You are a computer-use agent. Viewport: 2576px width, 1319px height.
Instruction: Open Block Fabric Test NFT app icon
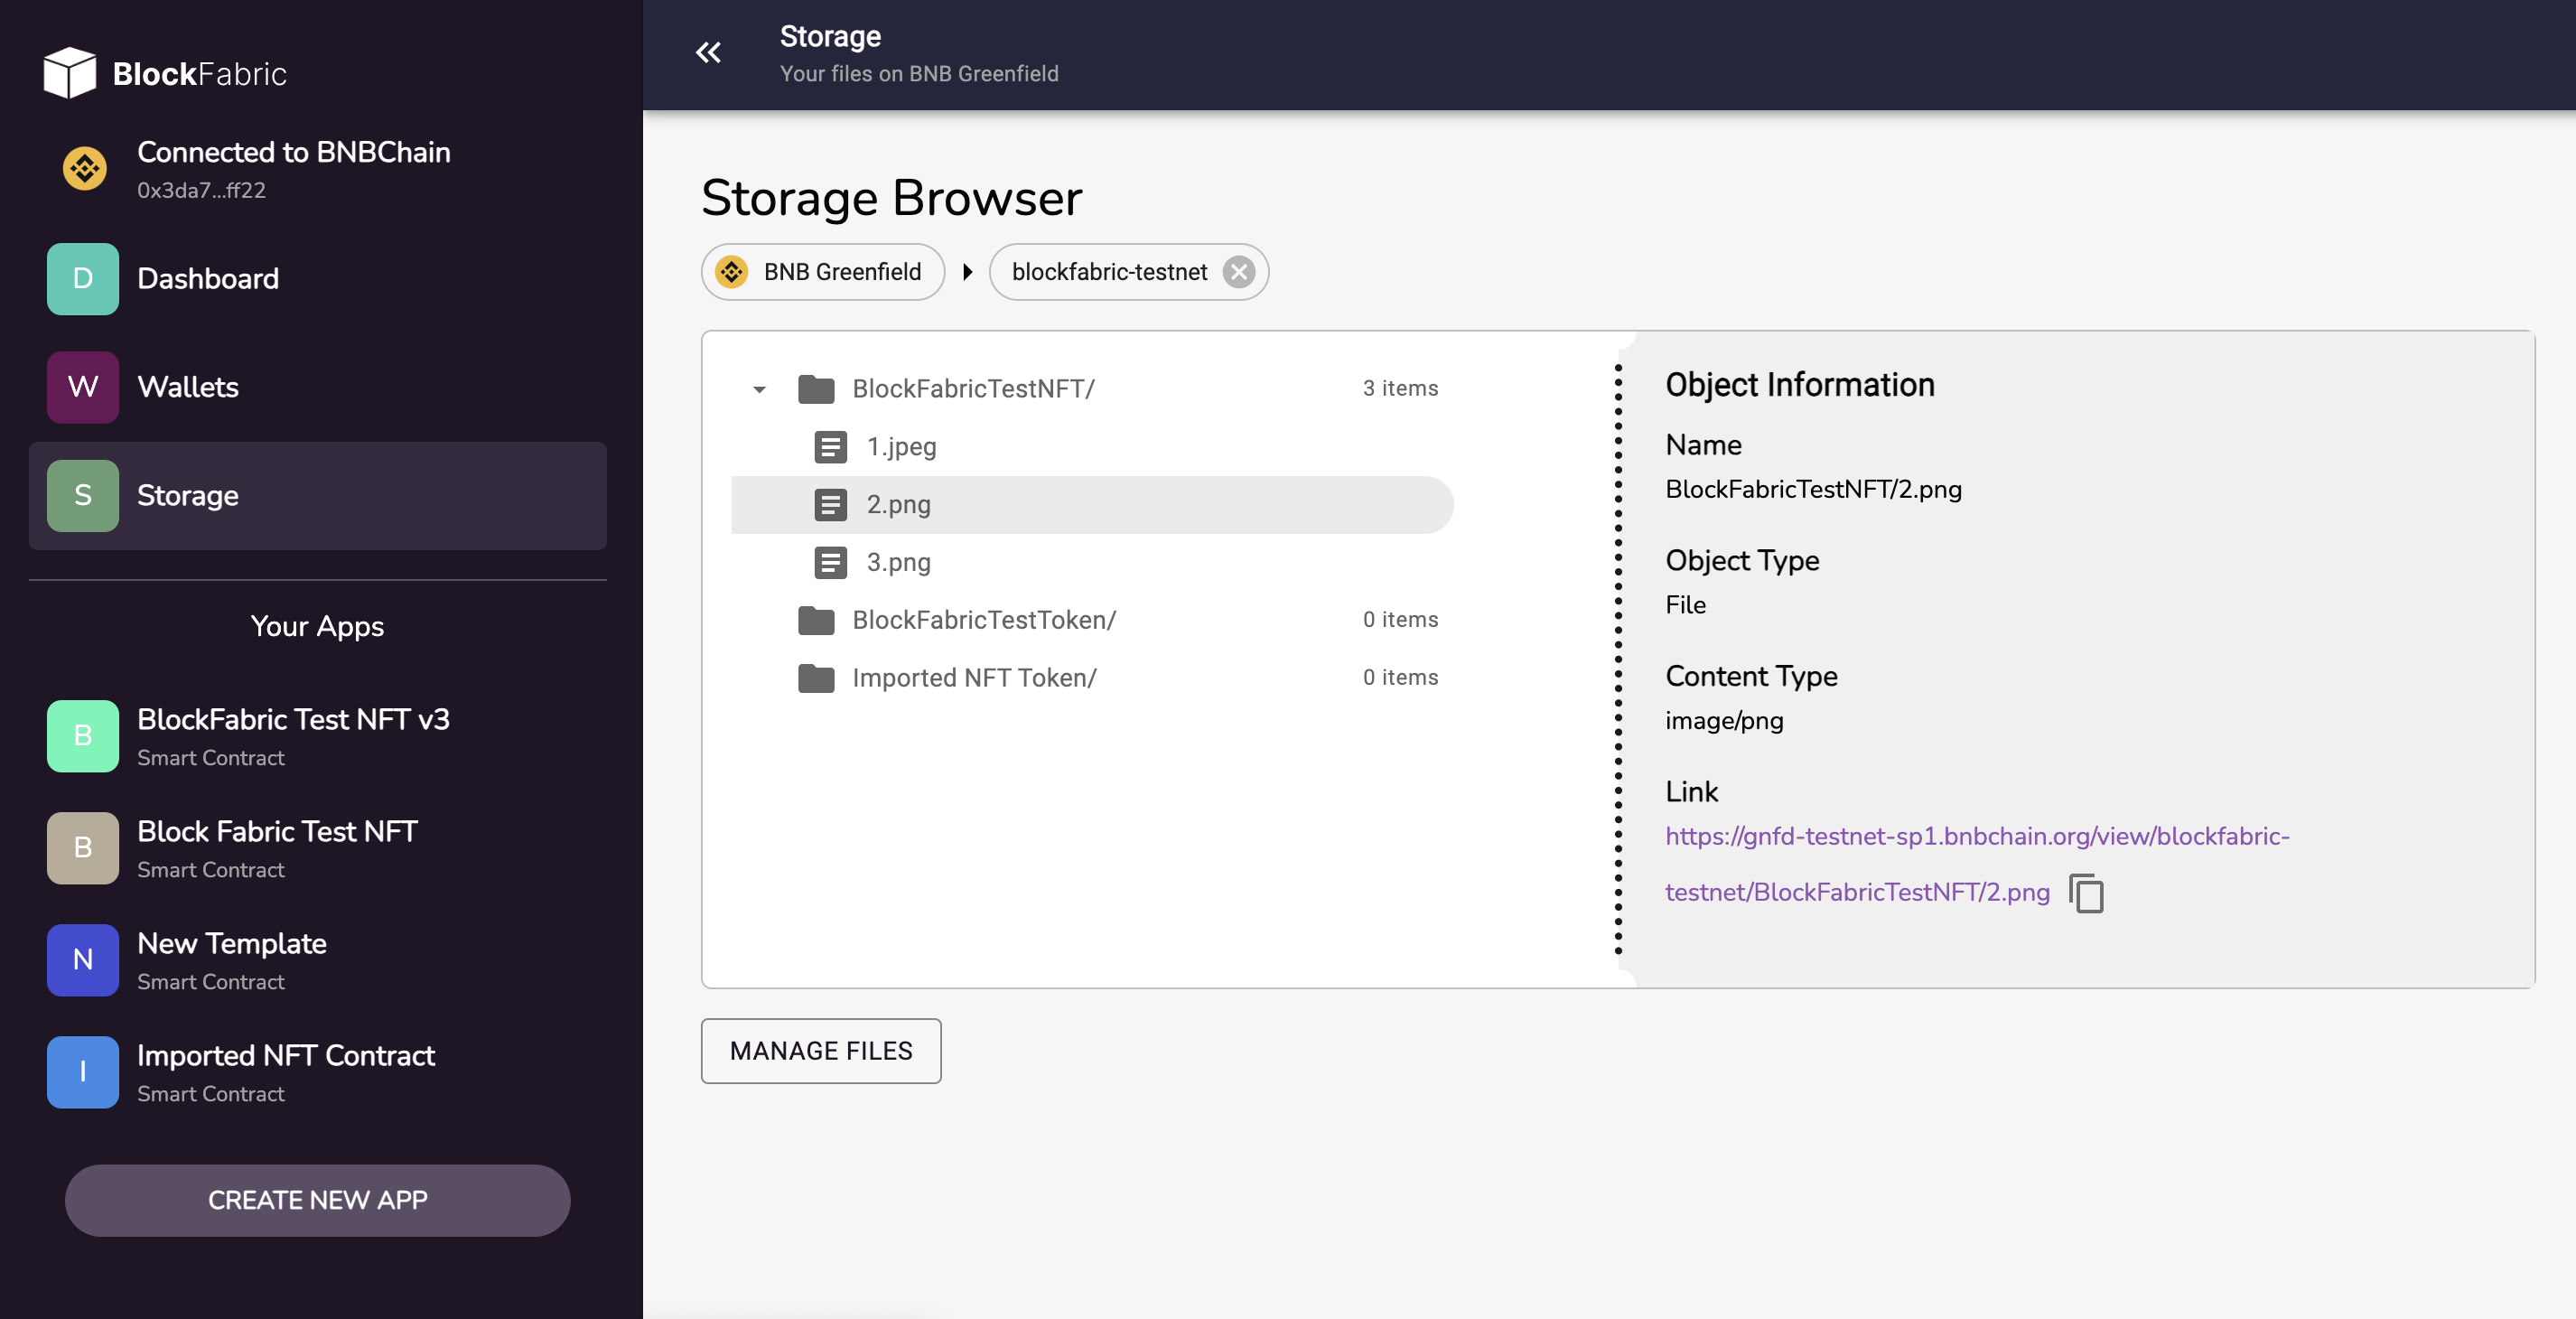(x=83, y=848)
